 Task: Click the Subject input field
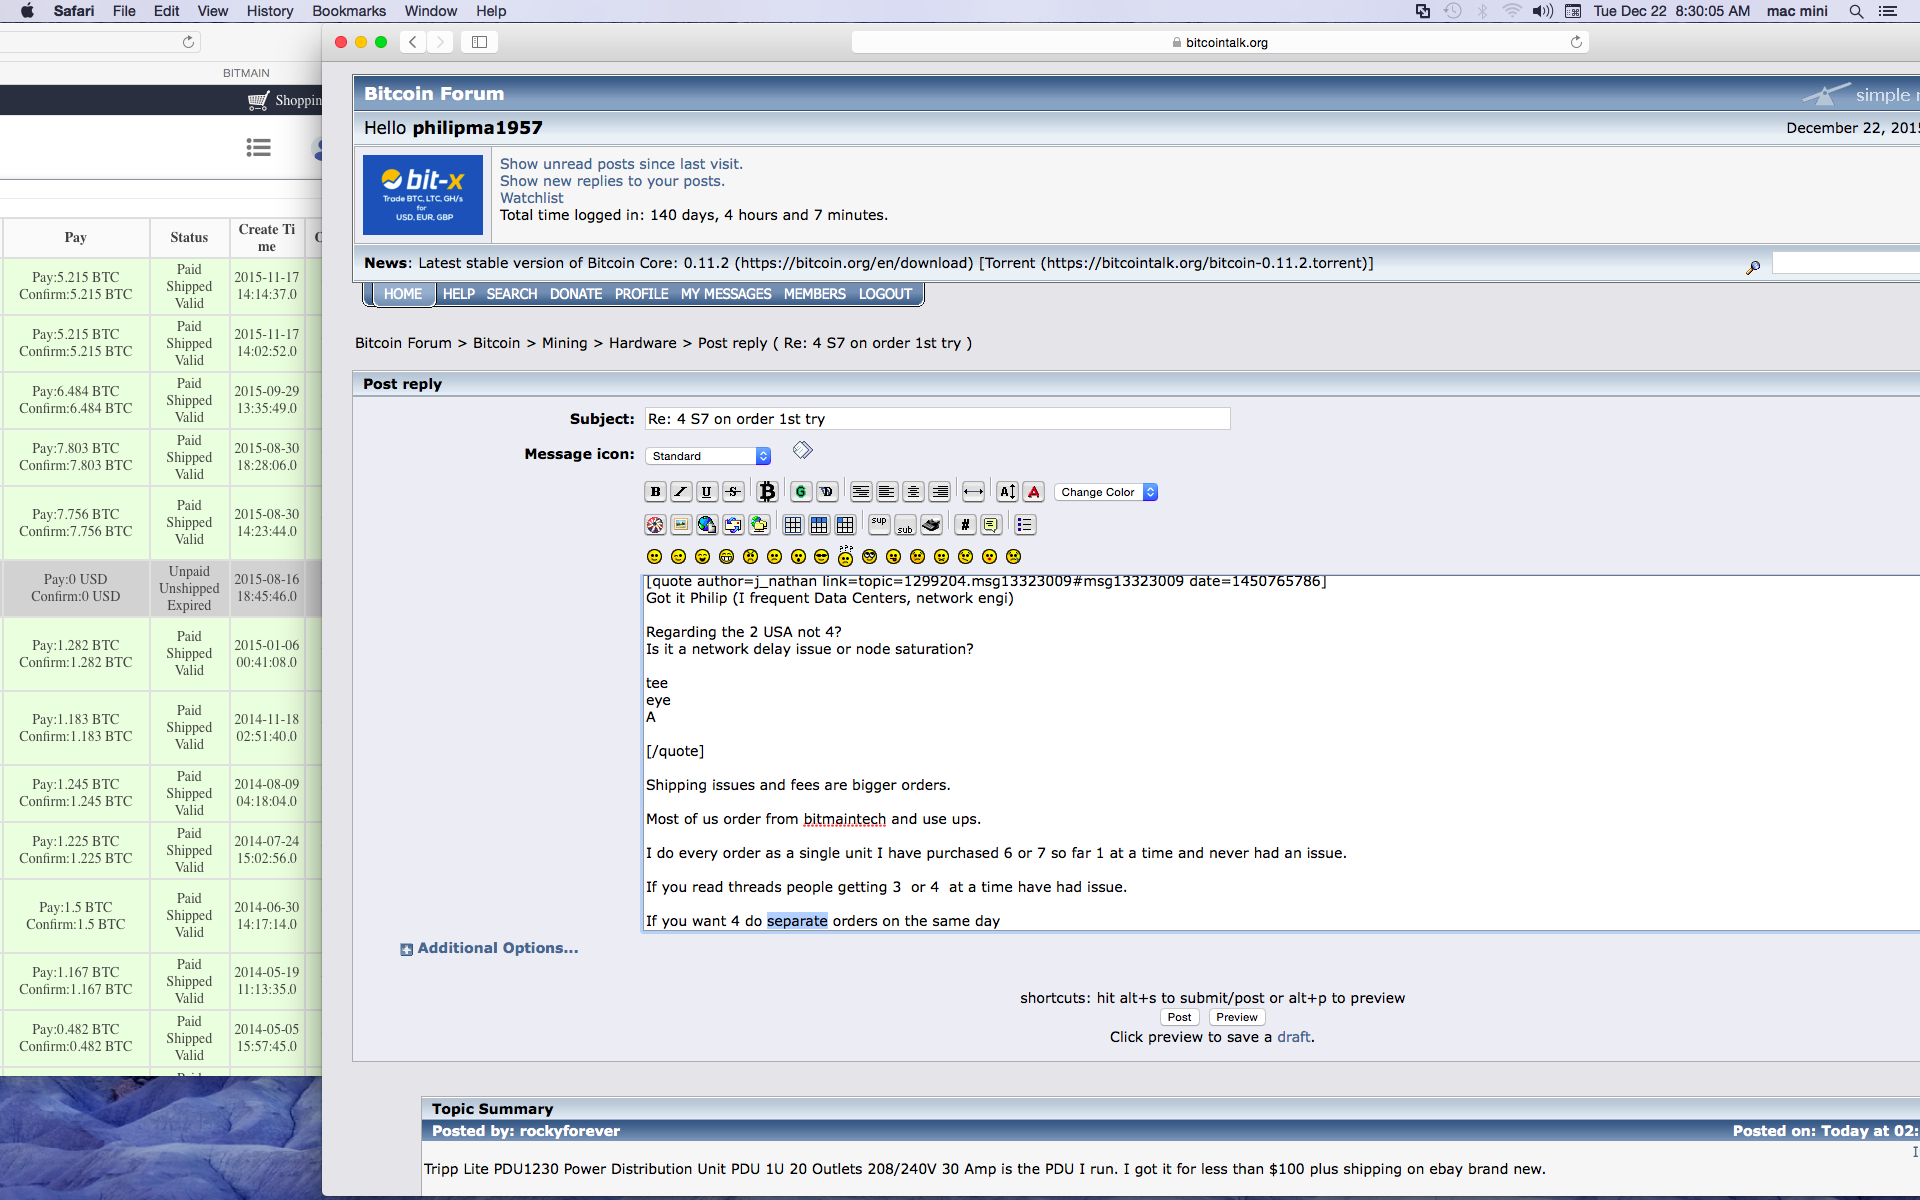[x=938, y=419]
